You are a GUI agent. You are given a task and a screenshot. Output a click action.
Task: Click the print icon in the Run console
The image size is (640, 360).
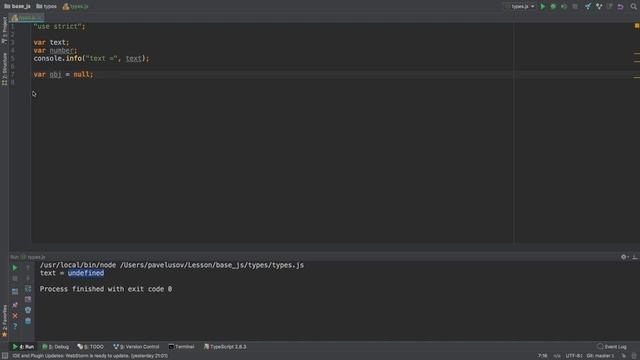pos(28,310)
